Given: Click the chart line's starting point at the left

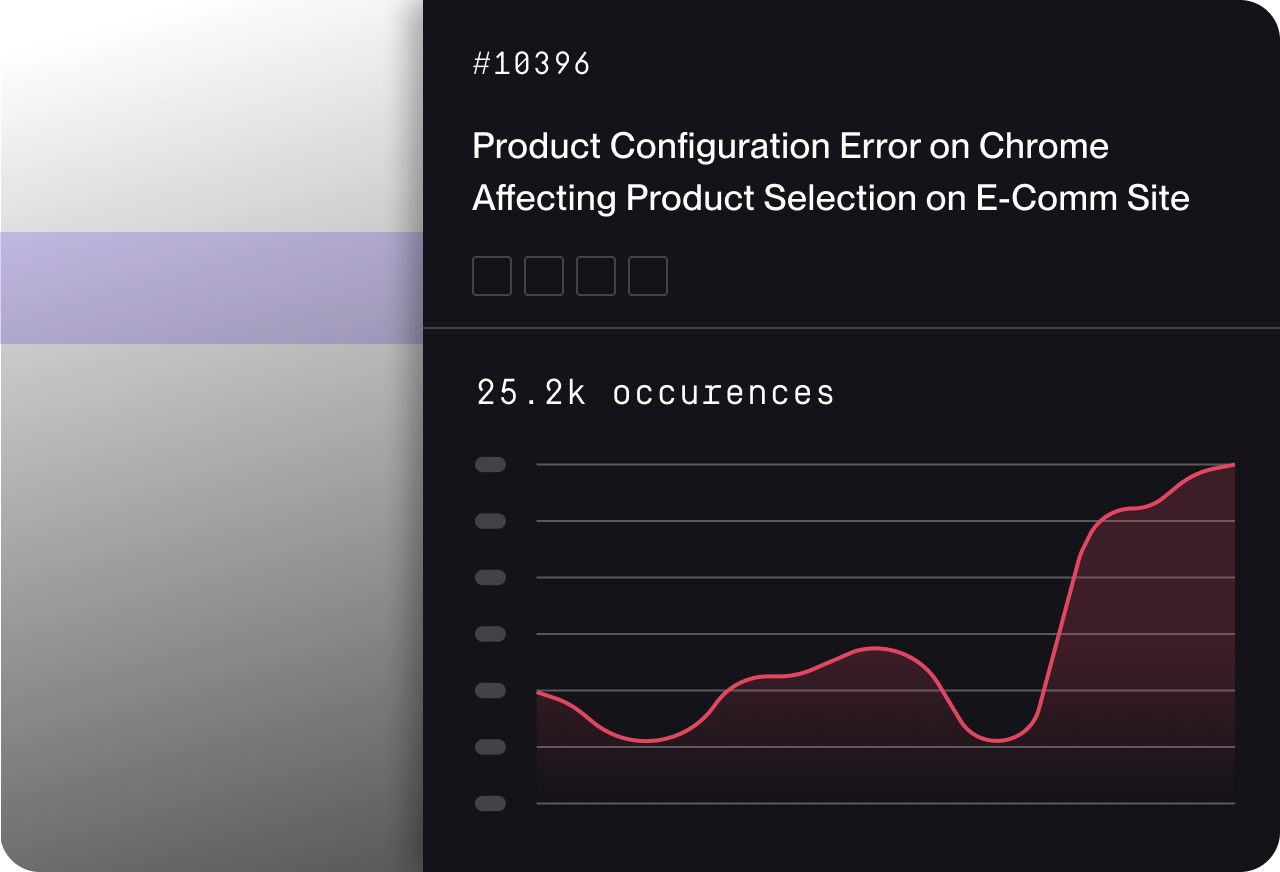Looking at the screenshot, I should 539,692.
